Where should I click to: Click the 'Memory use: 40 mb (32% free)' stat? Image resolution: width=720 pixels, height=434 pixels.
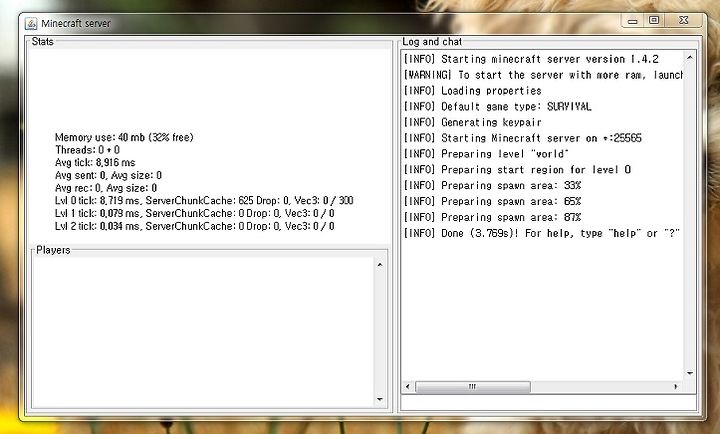pyautogui.click(x=124, y=137)
